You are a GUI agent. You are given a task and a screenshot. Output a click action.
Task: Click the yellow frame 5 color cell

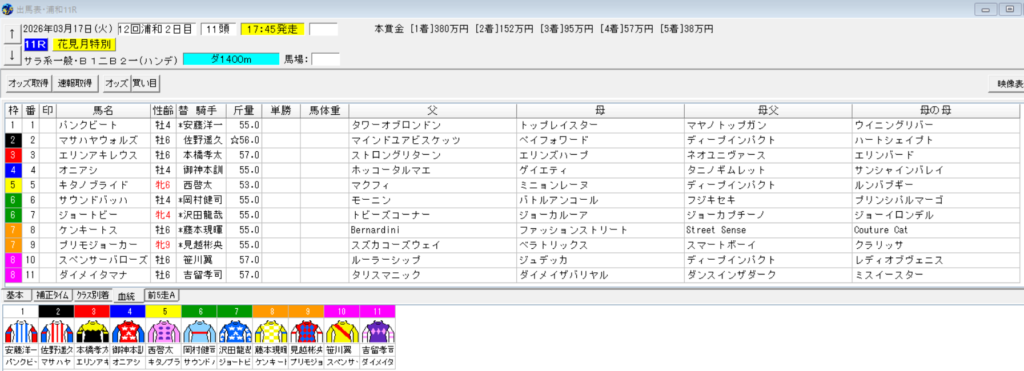point(14,185)
